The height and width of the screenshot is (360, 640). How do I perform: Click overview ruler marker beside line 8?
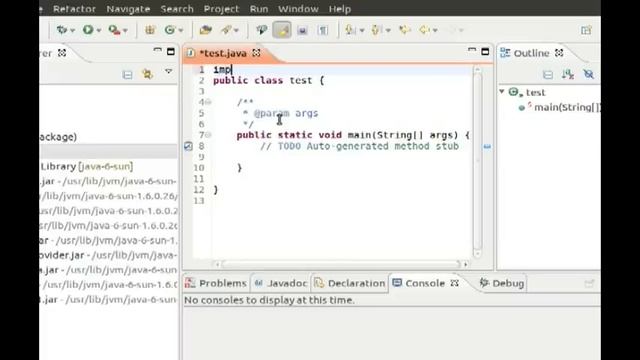coord(487,147)
